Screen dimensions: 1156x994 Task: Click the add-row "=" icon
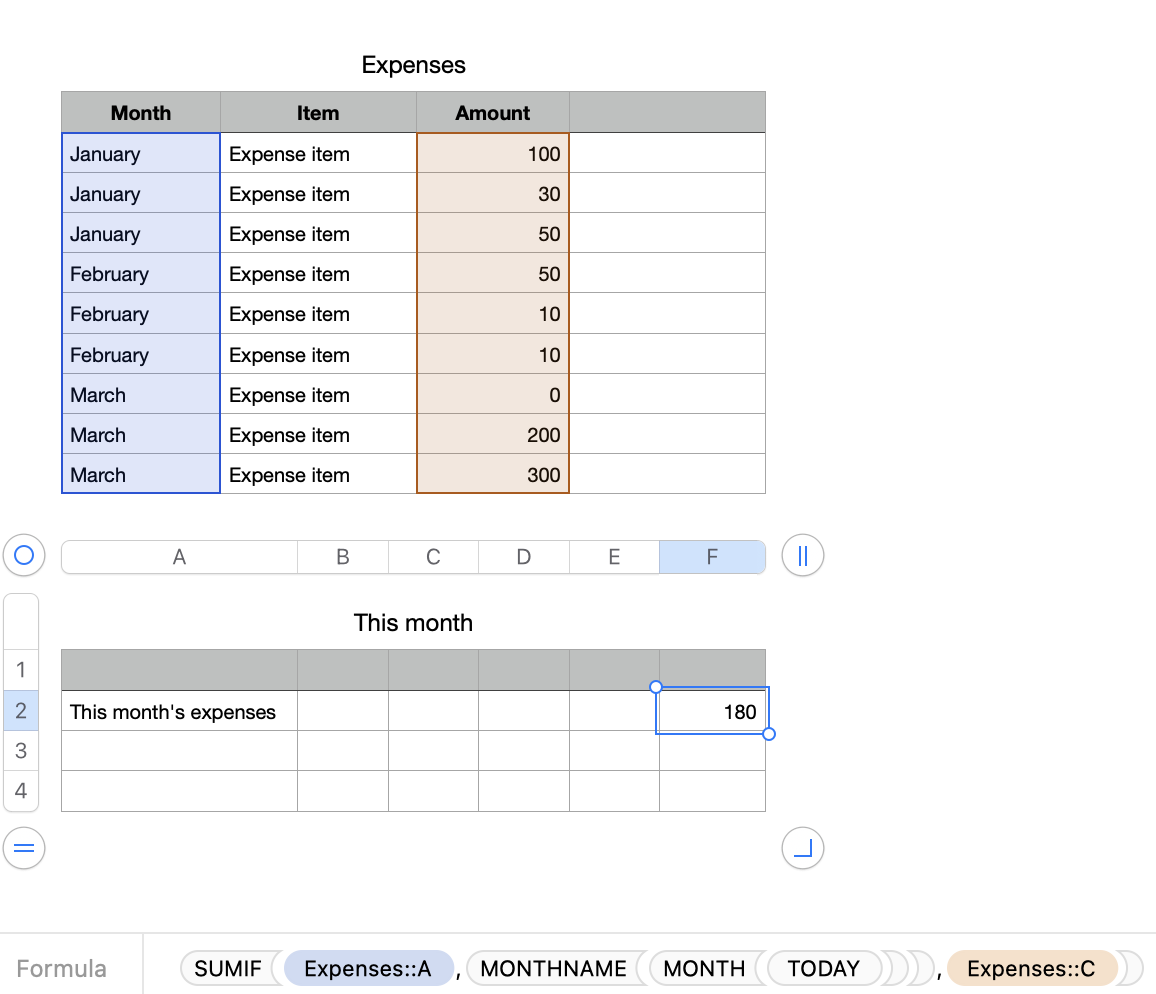coord(23,847)
